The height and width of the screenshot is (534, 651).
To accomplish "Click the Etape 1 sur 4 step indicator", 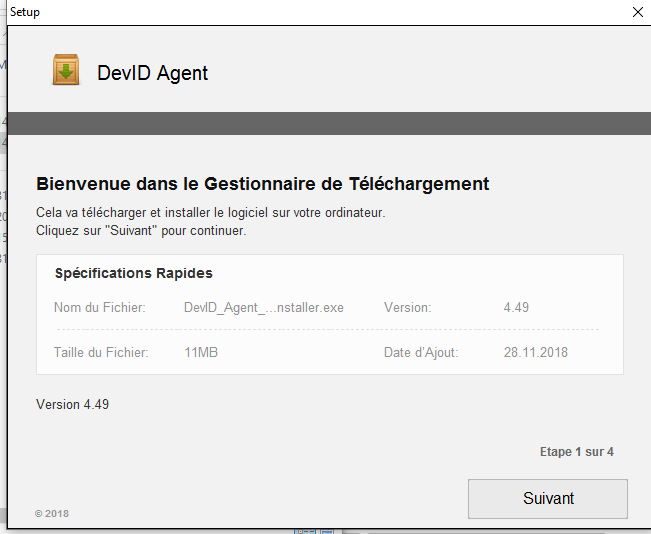I will [576, 452].
